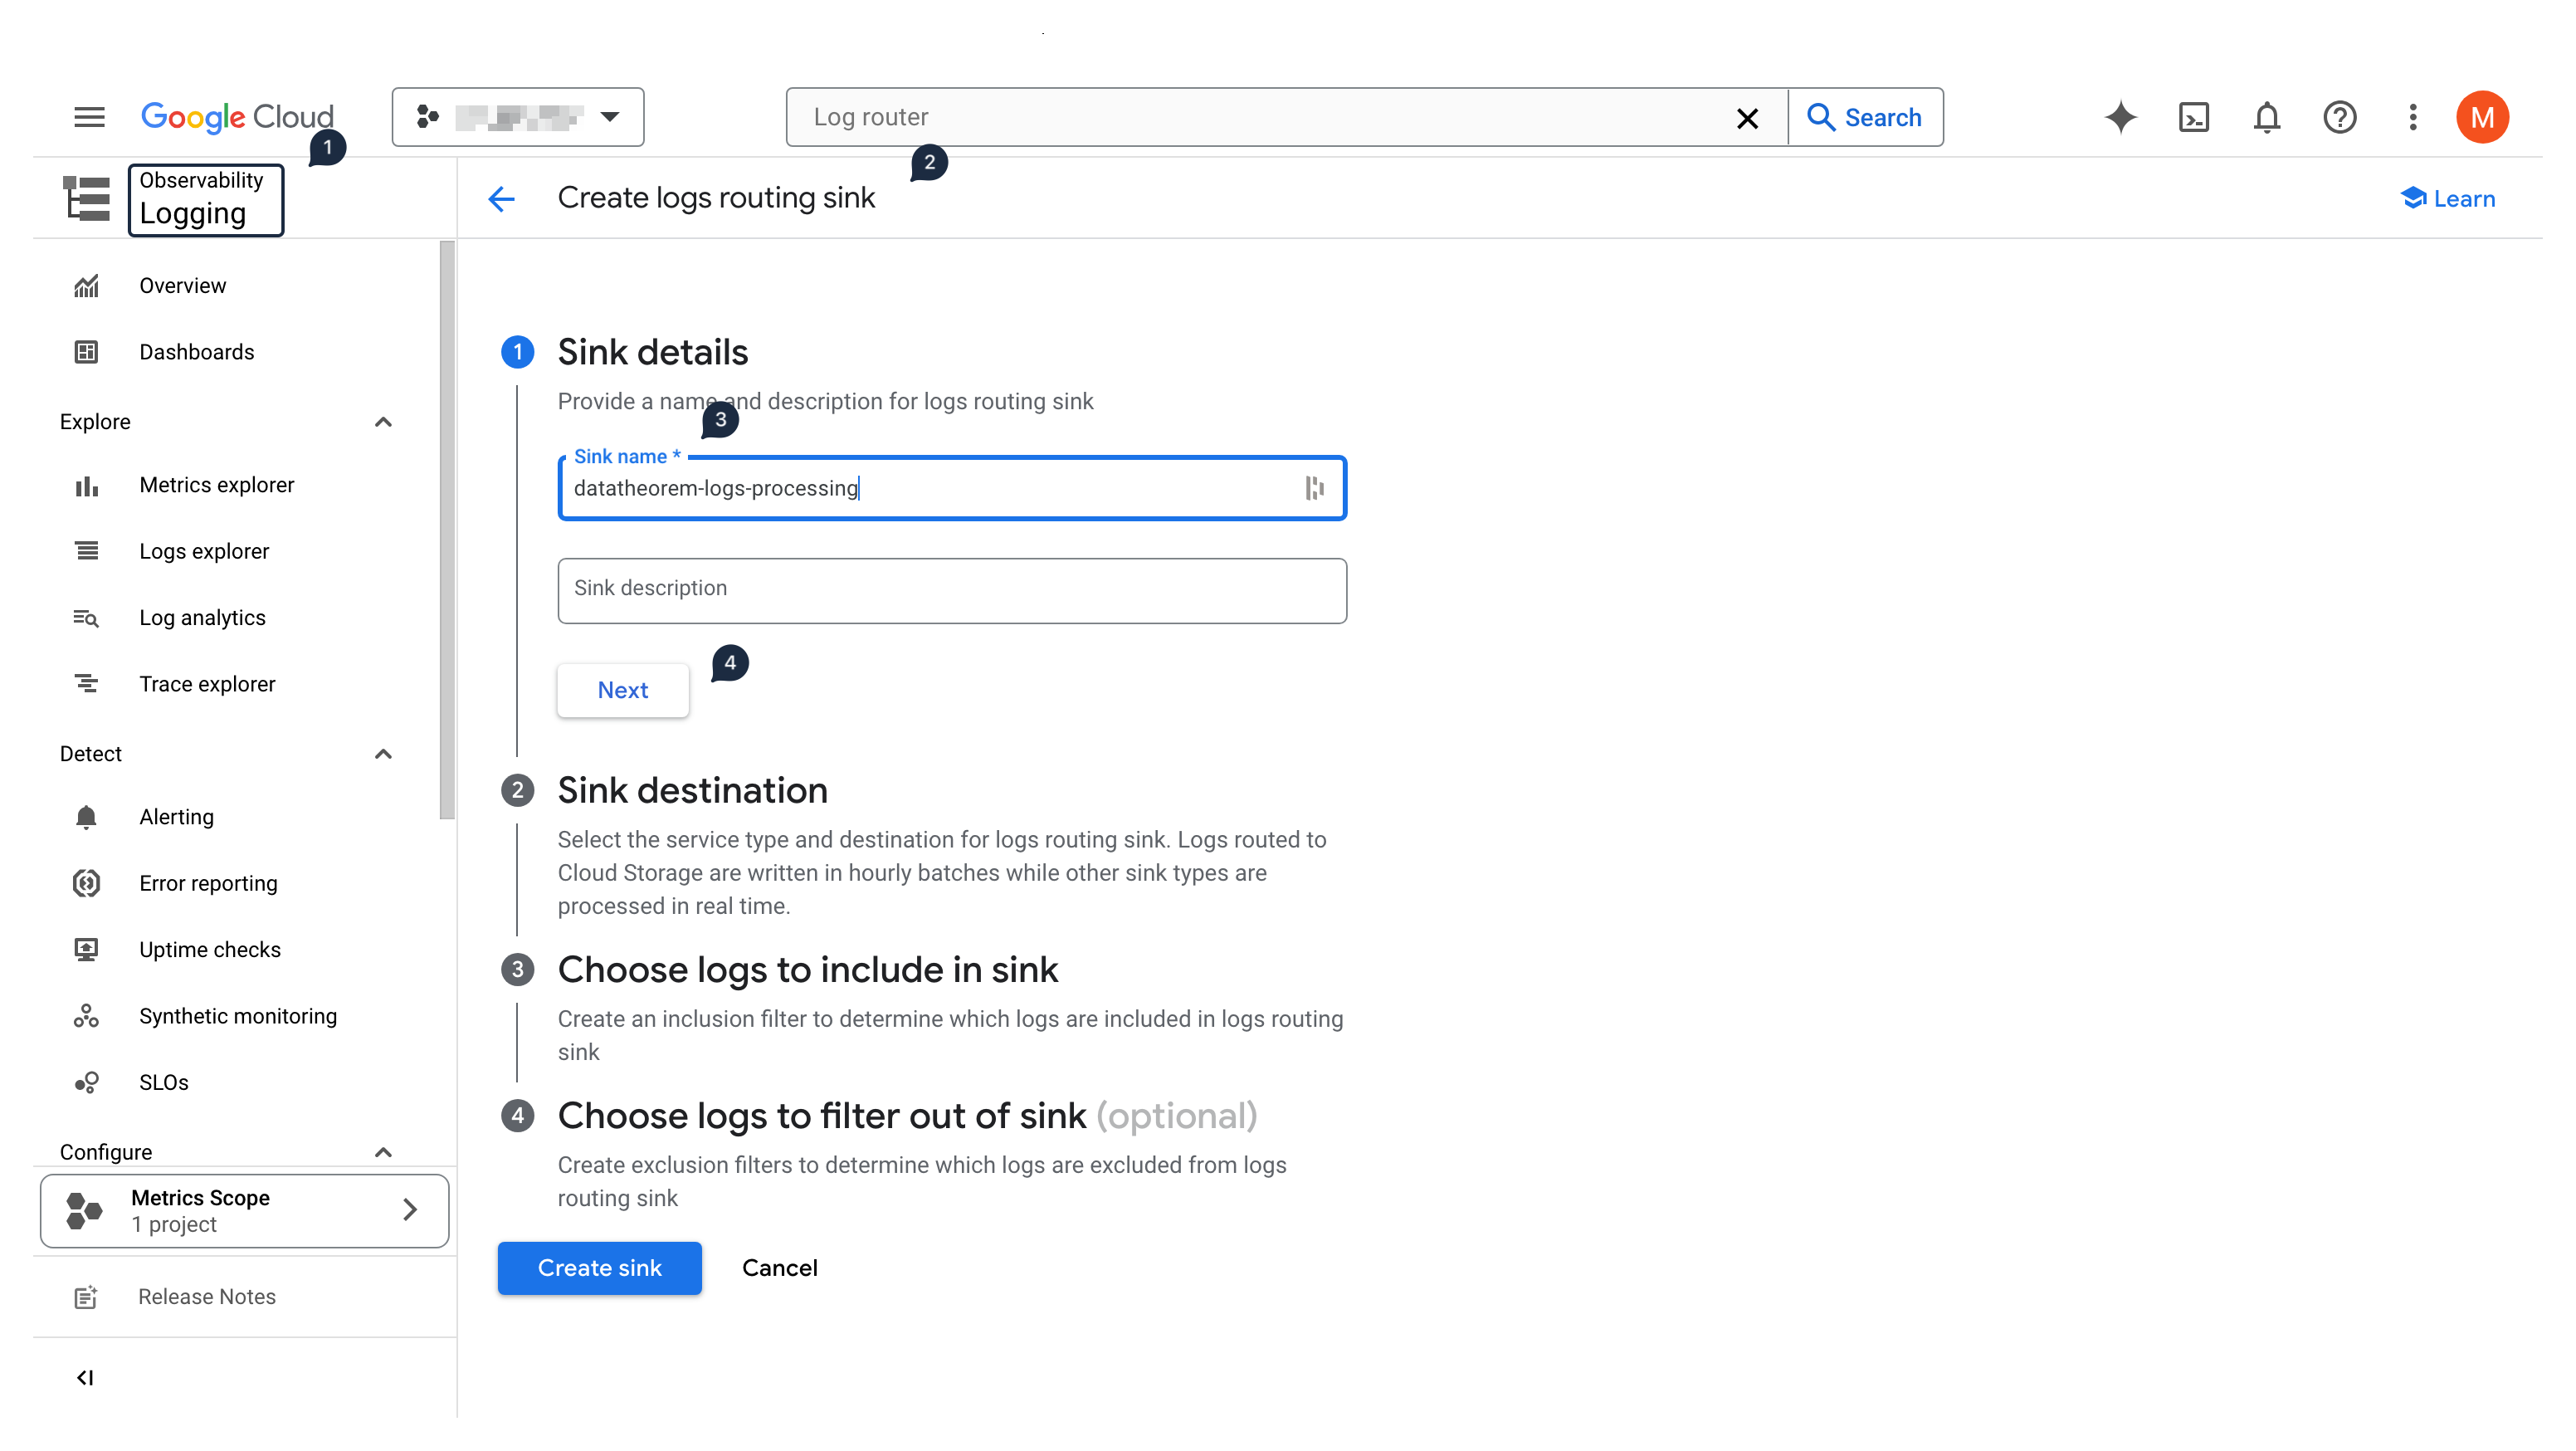Viewport: 2576px width, 1451px height.
Task: Collapse the Explore section
Action: click(383, 422)
